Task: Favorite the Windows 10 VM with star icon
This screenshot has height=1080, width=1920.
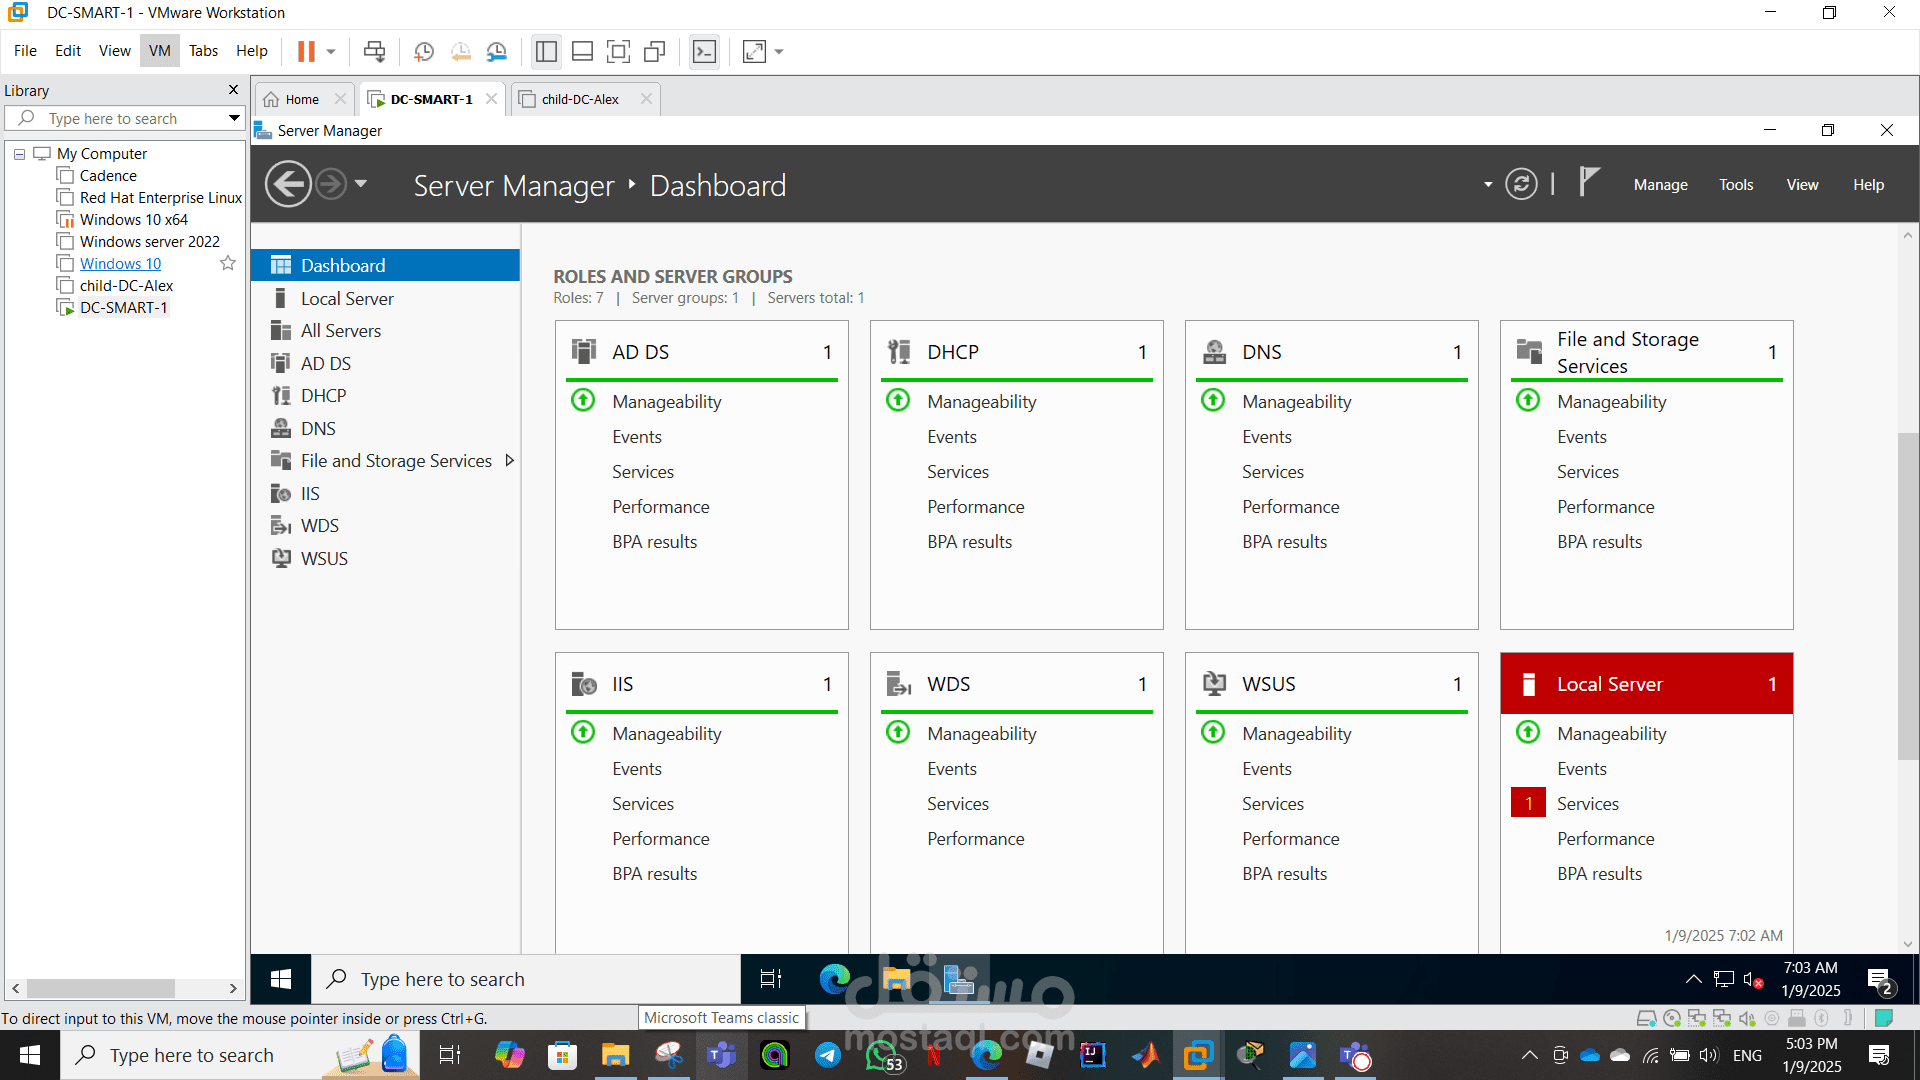Action: (x=228, y=263)
